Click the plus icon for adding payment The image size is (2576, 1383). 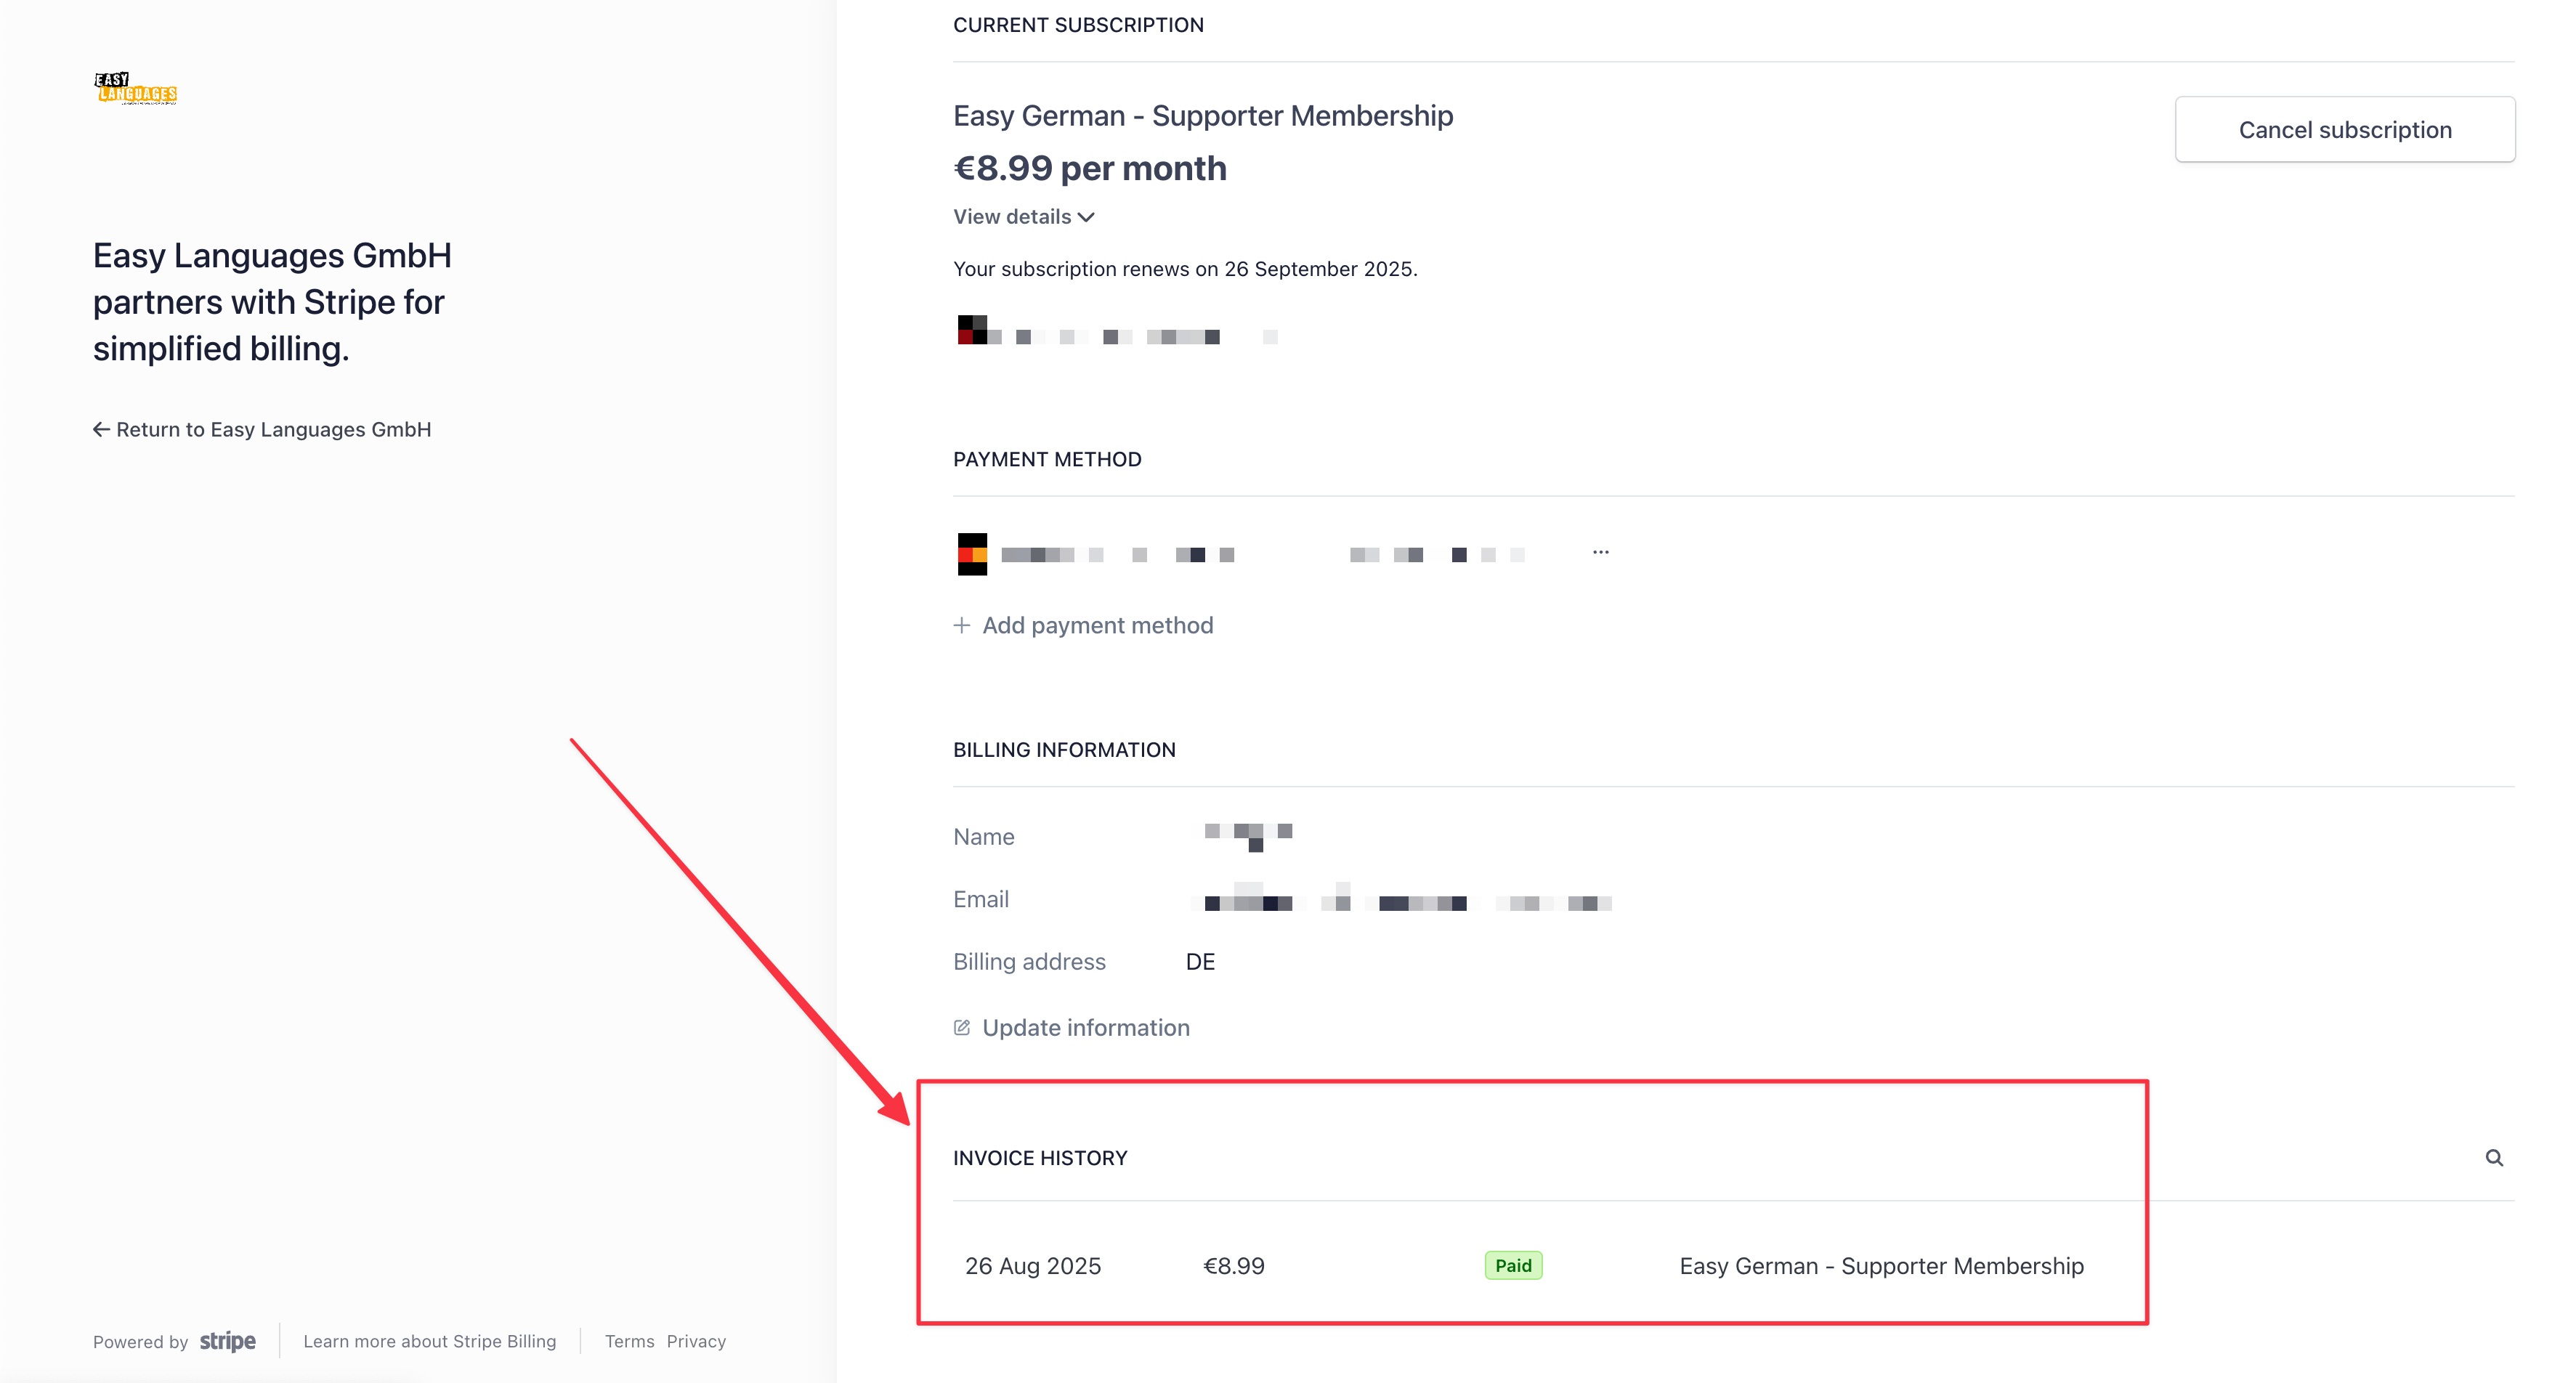pos(962,626)
